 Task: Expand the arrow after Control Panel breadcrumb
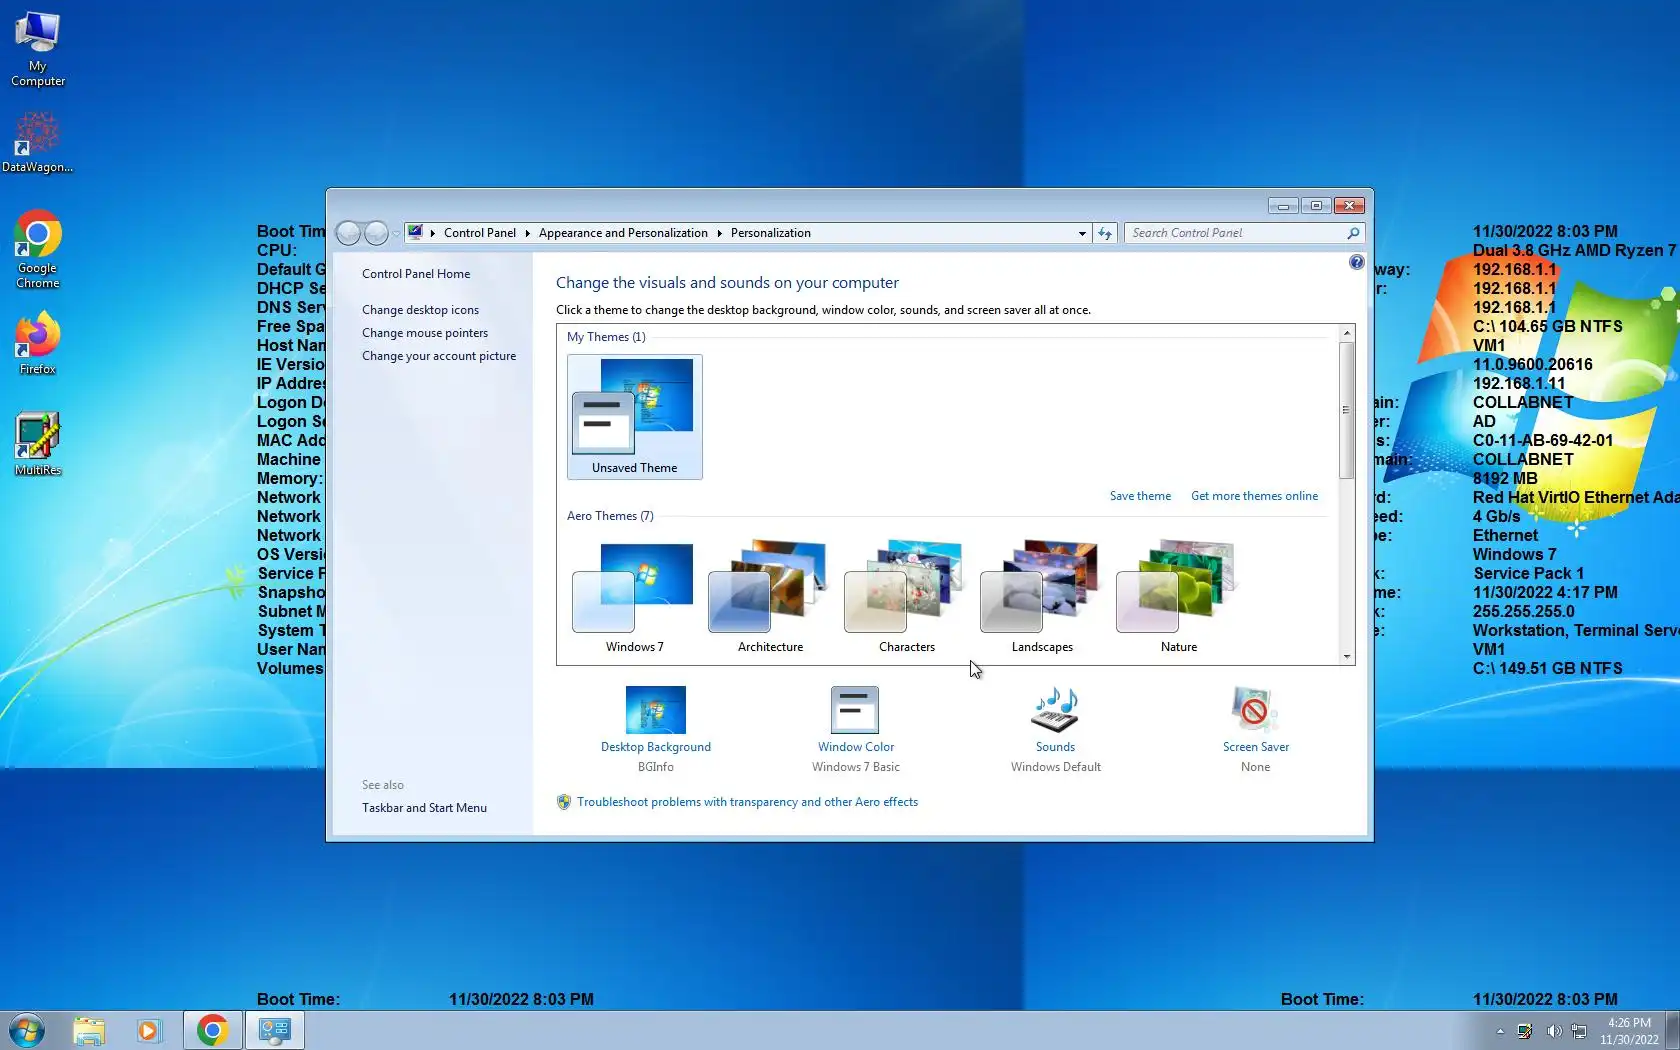coord(527,233)
